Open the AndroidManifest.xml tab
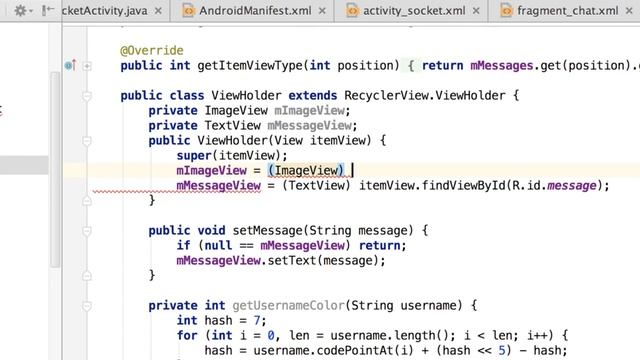The width and height of the screenshot is (640, 360). click(255, 11)
